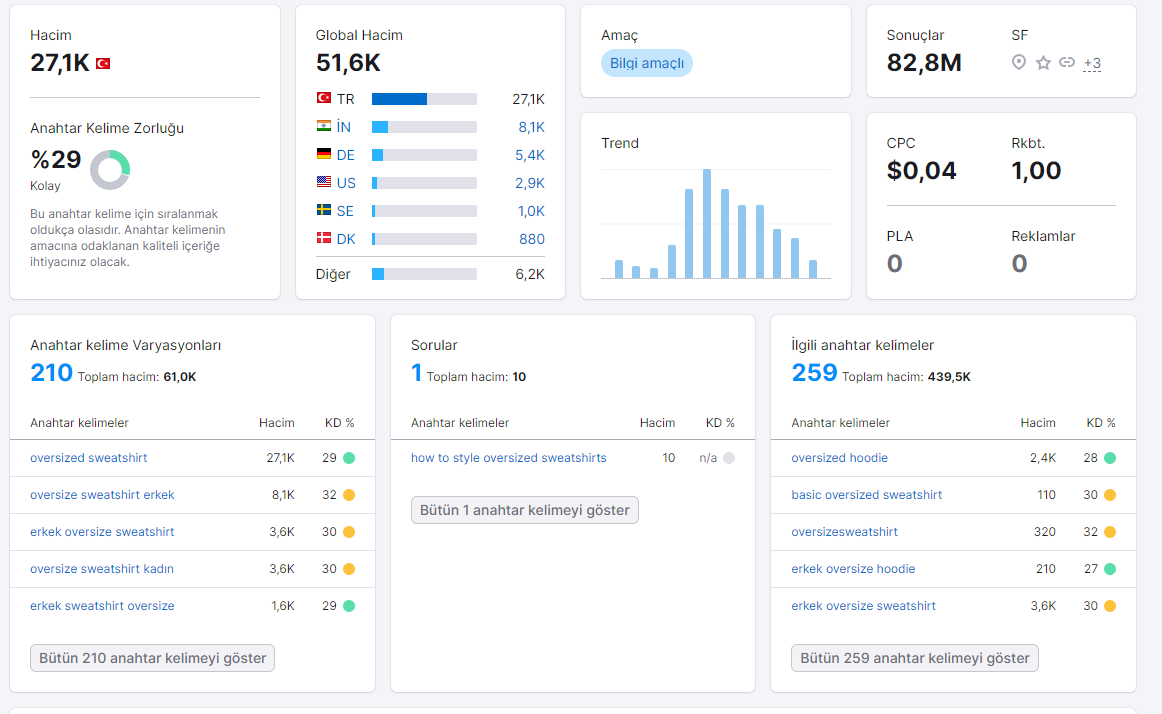Click the link icon under SF
1162x714 pixels.
tap(1066, 62)
